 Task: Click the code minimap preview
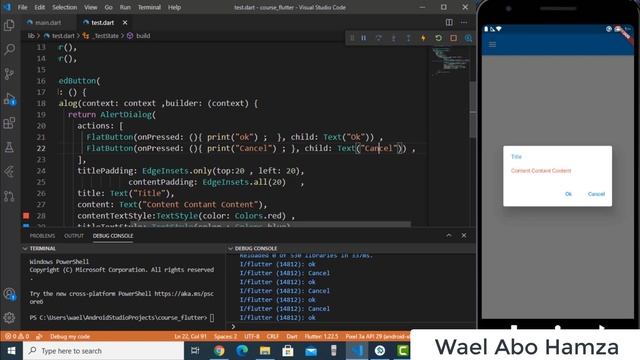pyautogui.click(x=450, y=61)
